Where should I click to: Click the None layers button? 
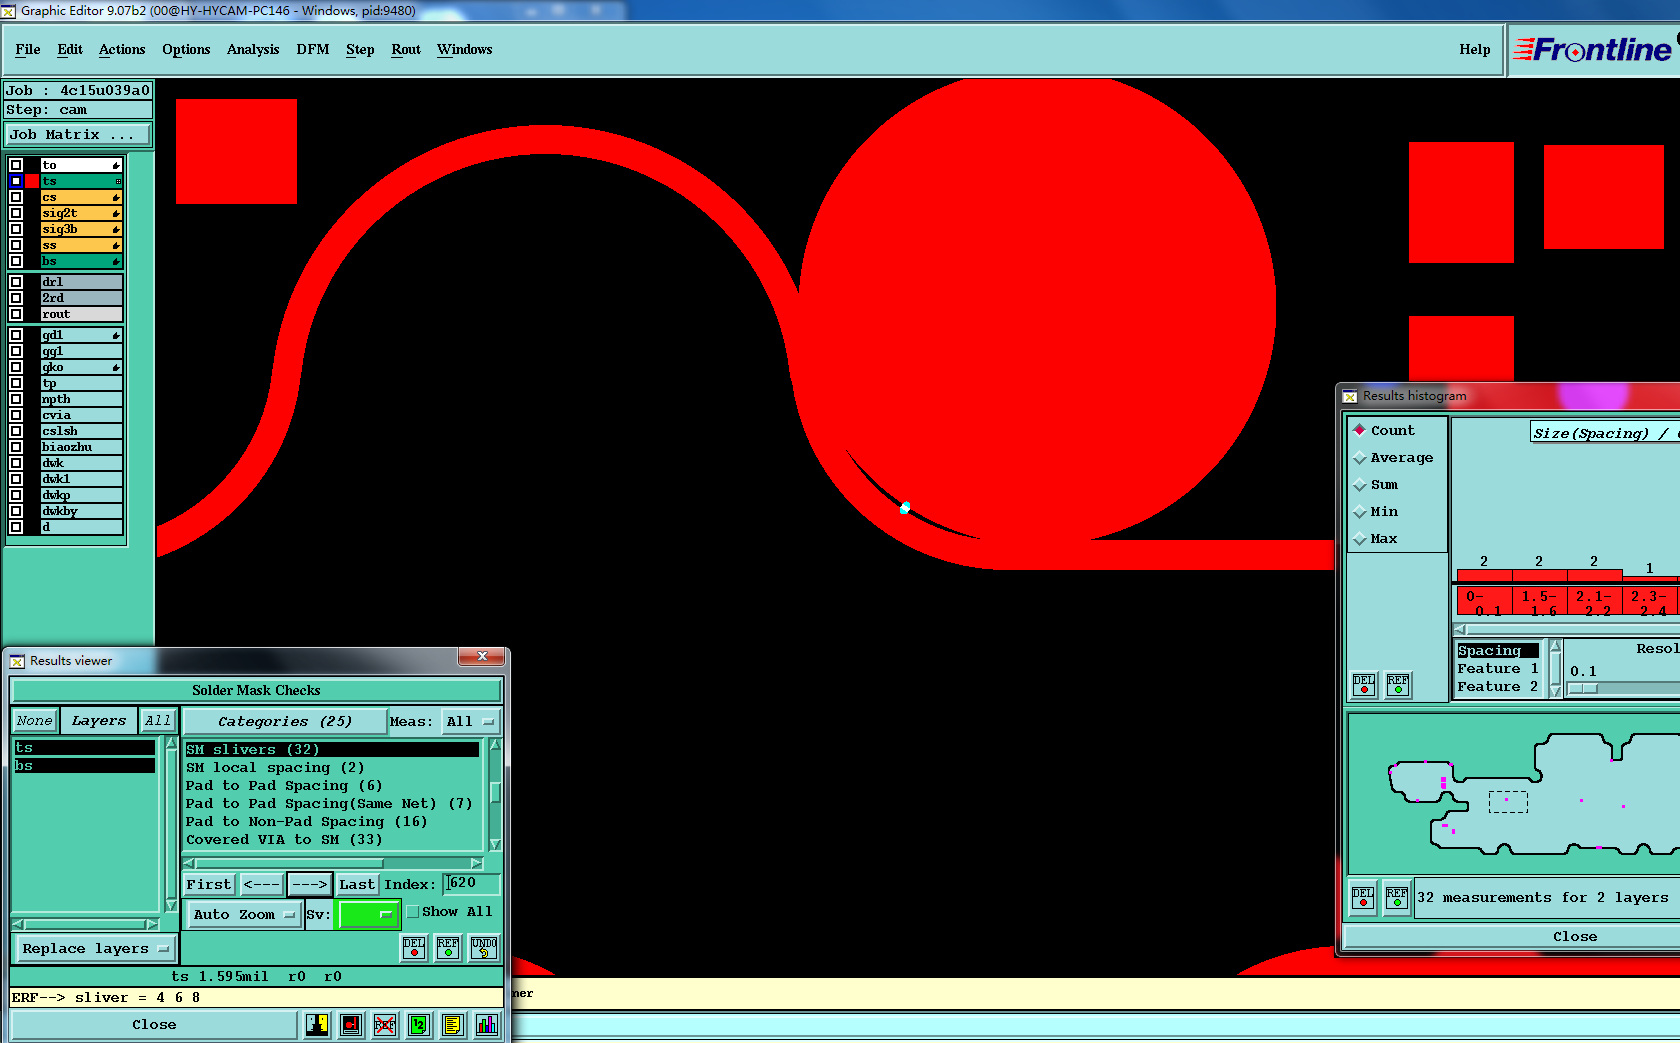point(34,720)
